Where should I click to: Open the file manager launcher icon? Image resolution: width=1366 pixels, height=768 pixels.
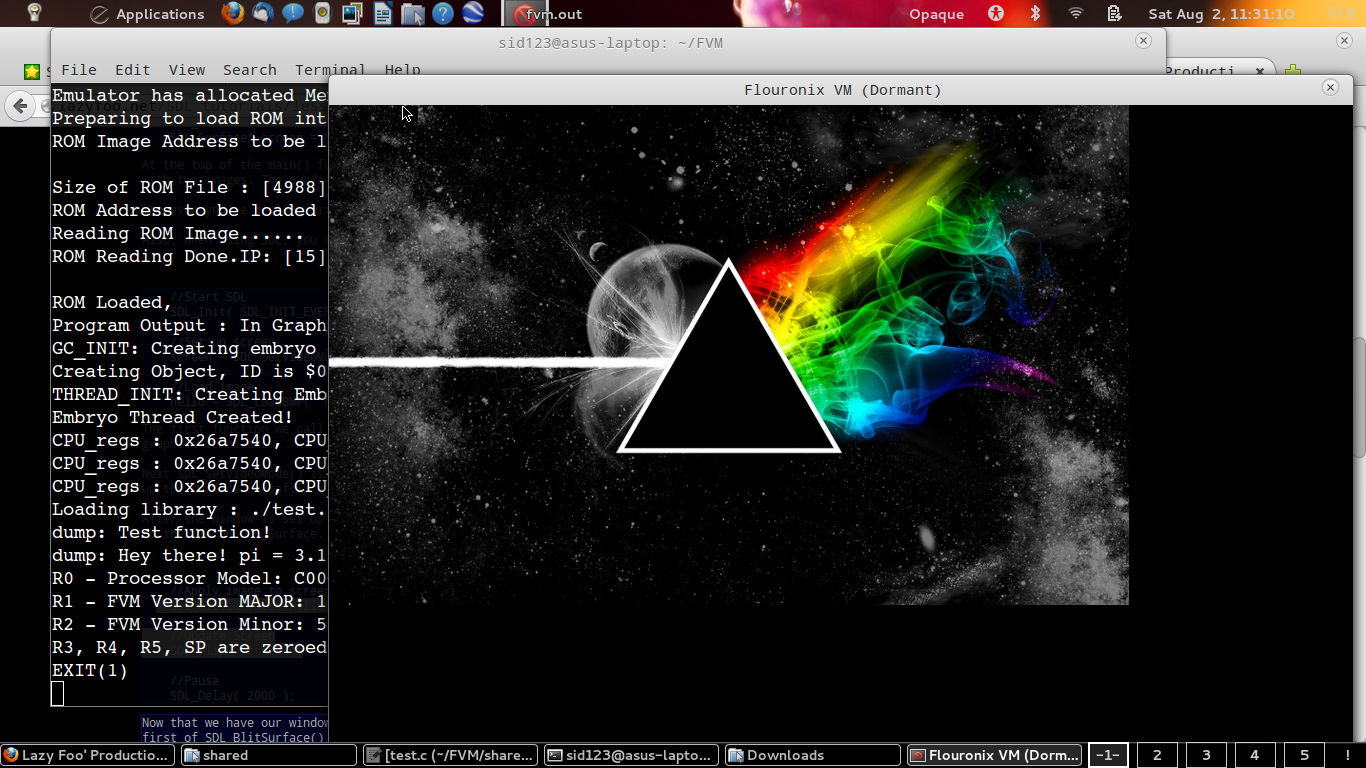click(412, 13)
